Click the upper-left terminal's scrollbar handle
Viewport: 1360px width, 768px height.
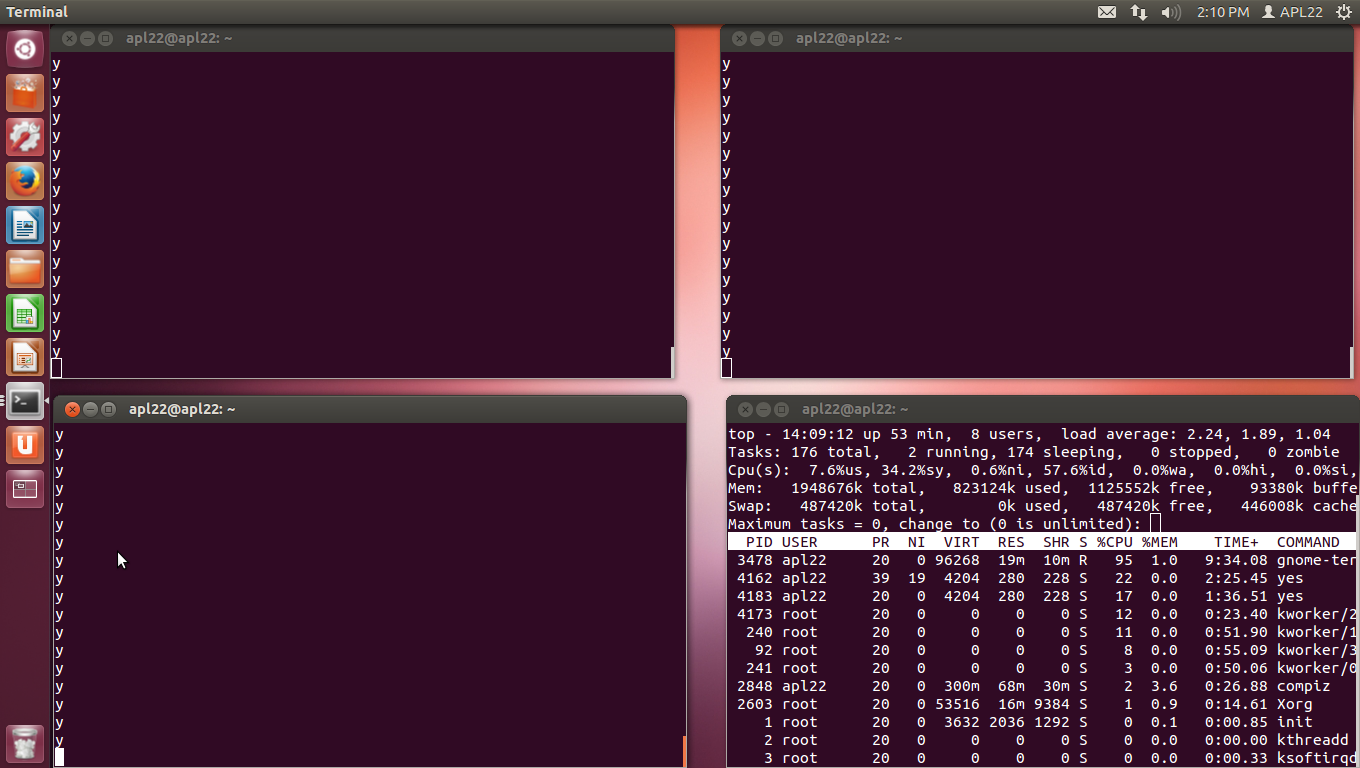(x=672, y=362)
